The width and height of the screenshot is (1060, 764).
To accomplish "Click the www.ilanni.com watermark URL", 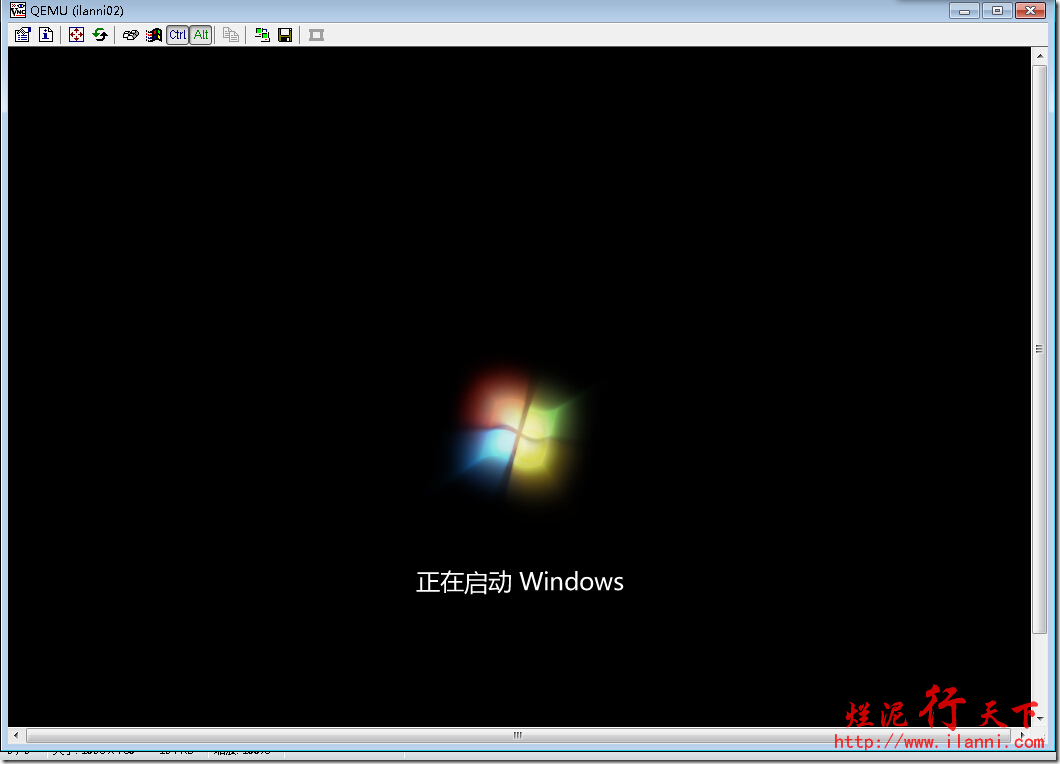I will pyautogui.click(x=938, y=741).
